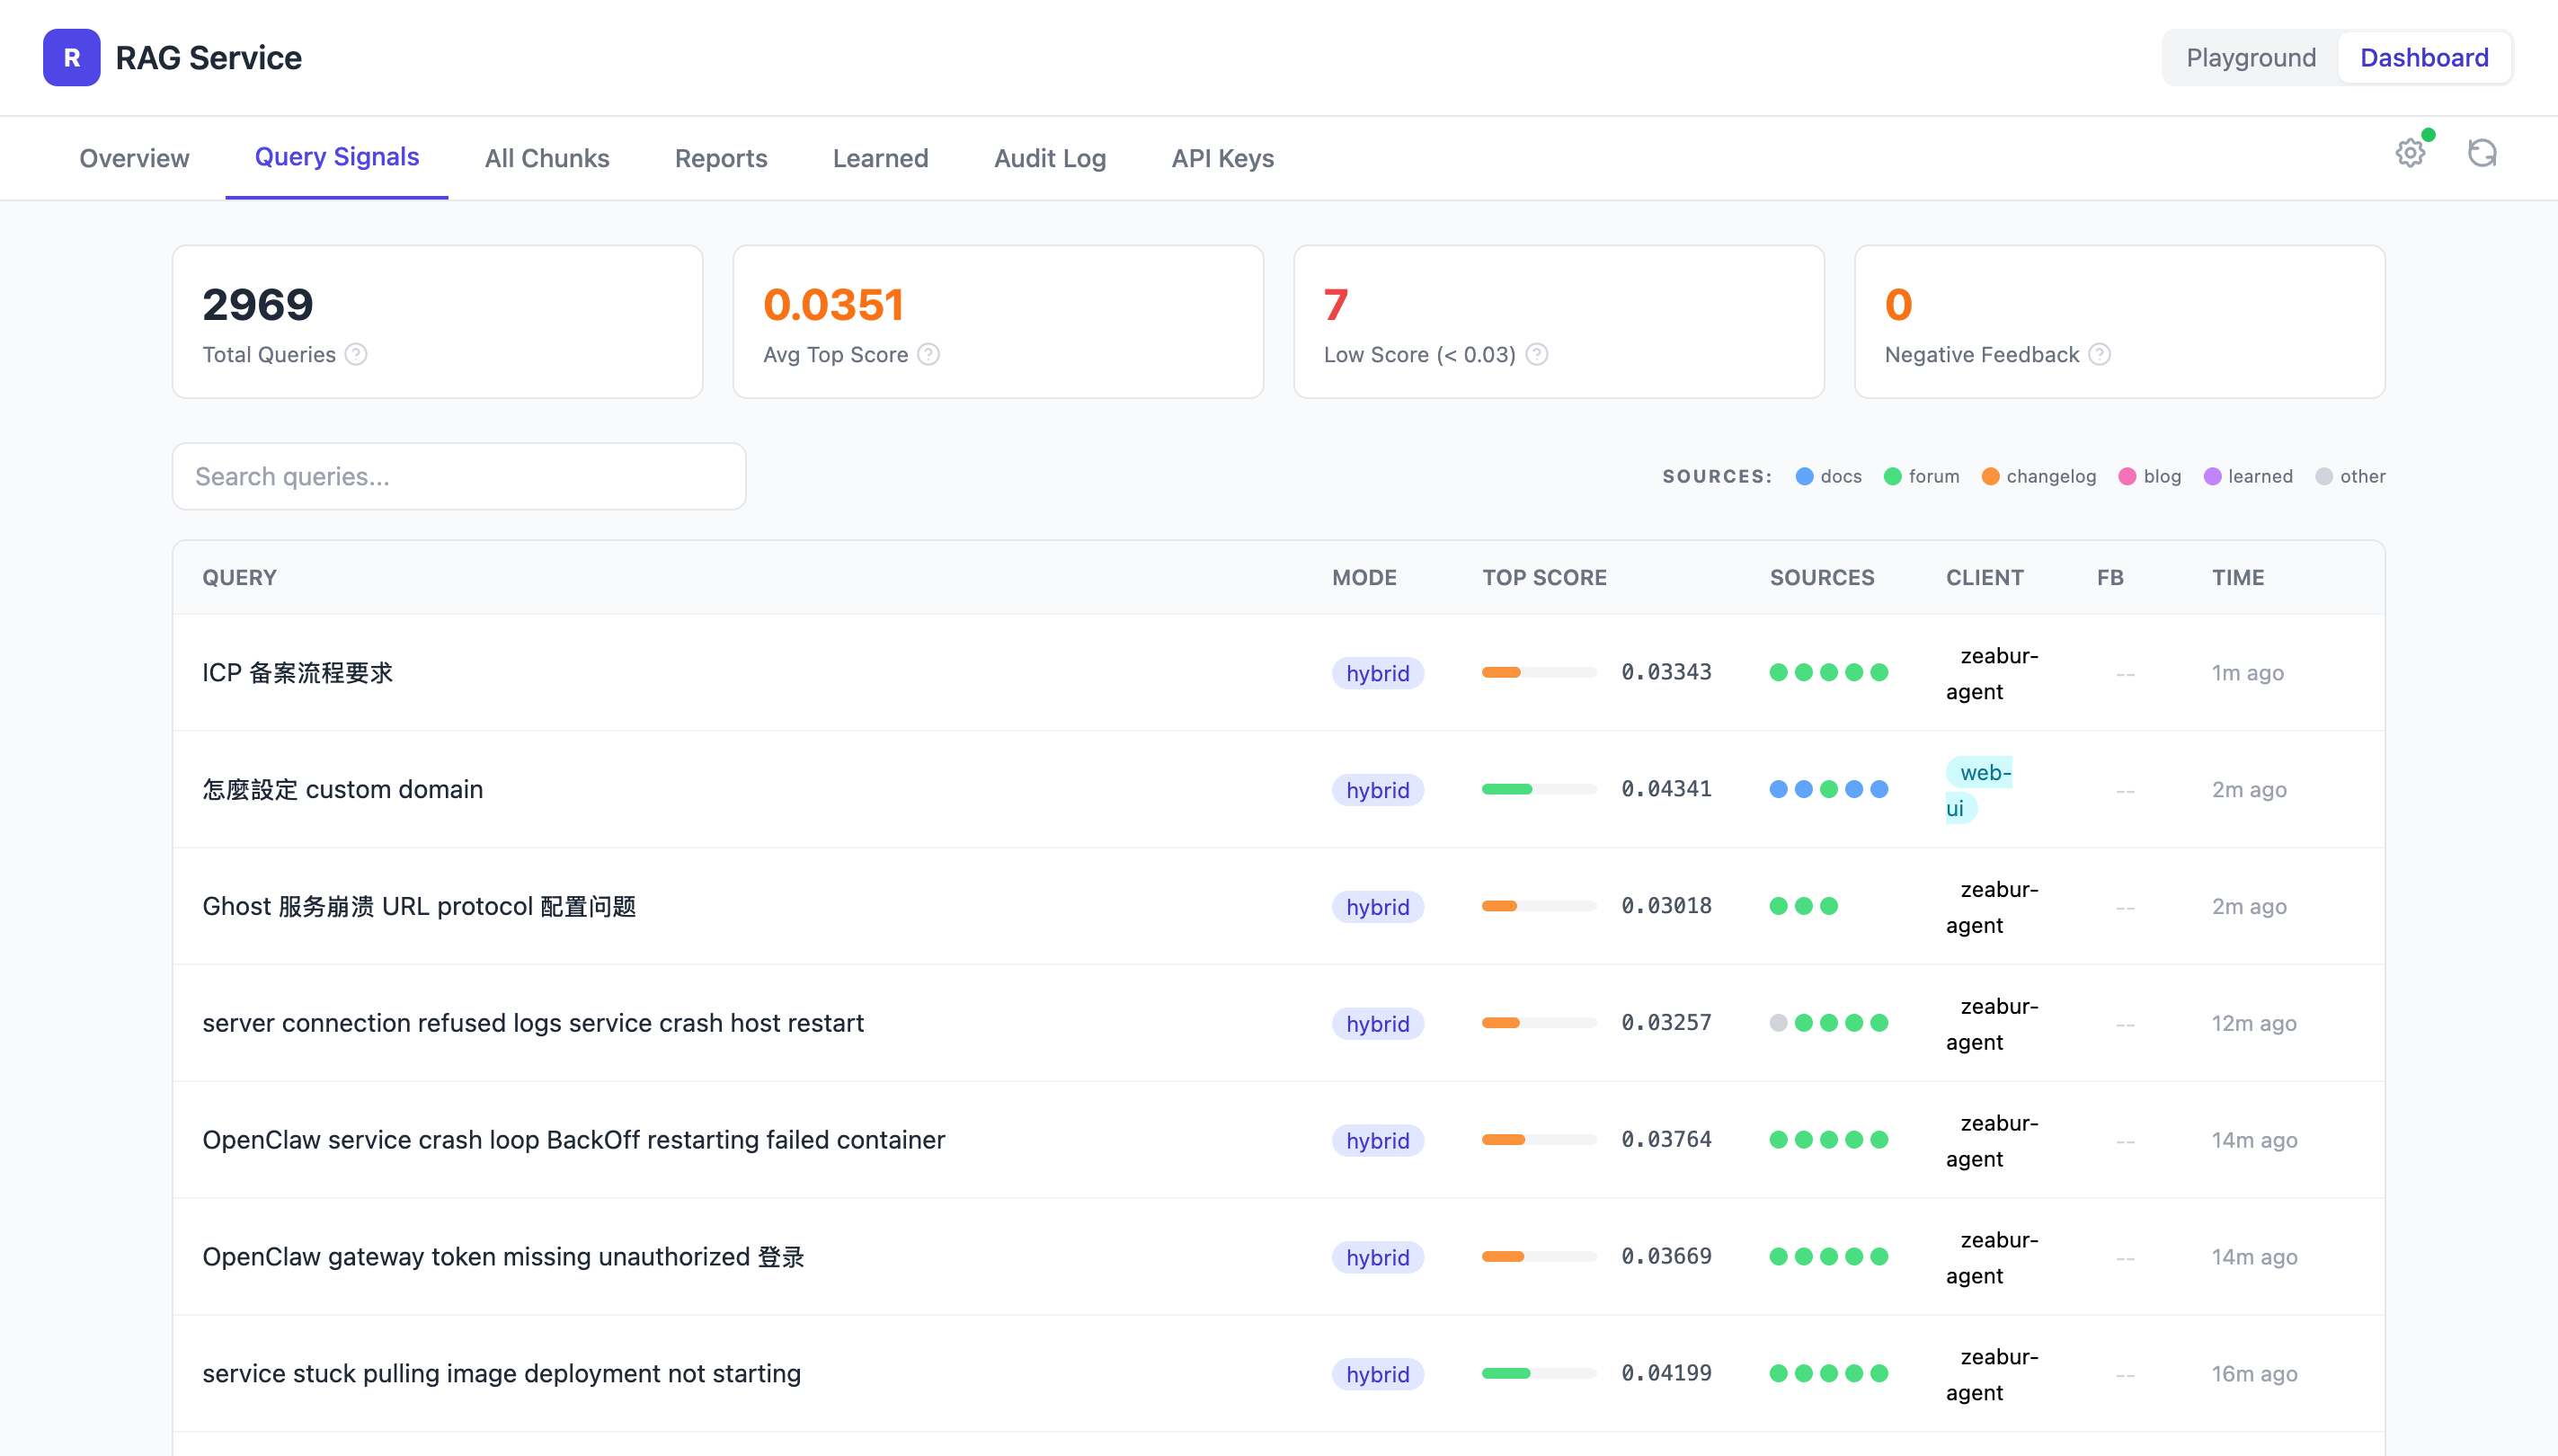Click help icon beside Low Score label
This screenshot has height=1456, width=2558.
1537,354
